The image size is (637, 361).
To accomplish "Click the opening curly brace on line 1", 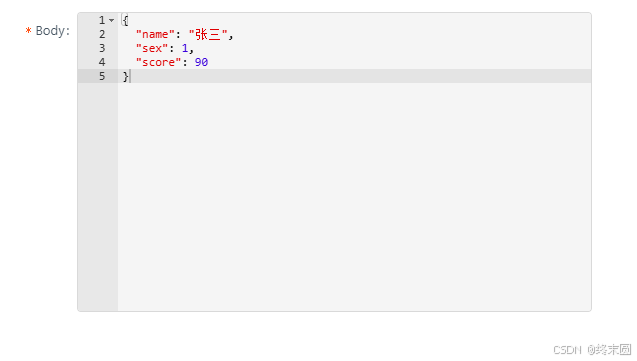I will click(x=125, y=20).
